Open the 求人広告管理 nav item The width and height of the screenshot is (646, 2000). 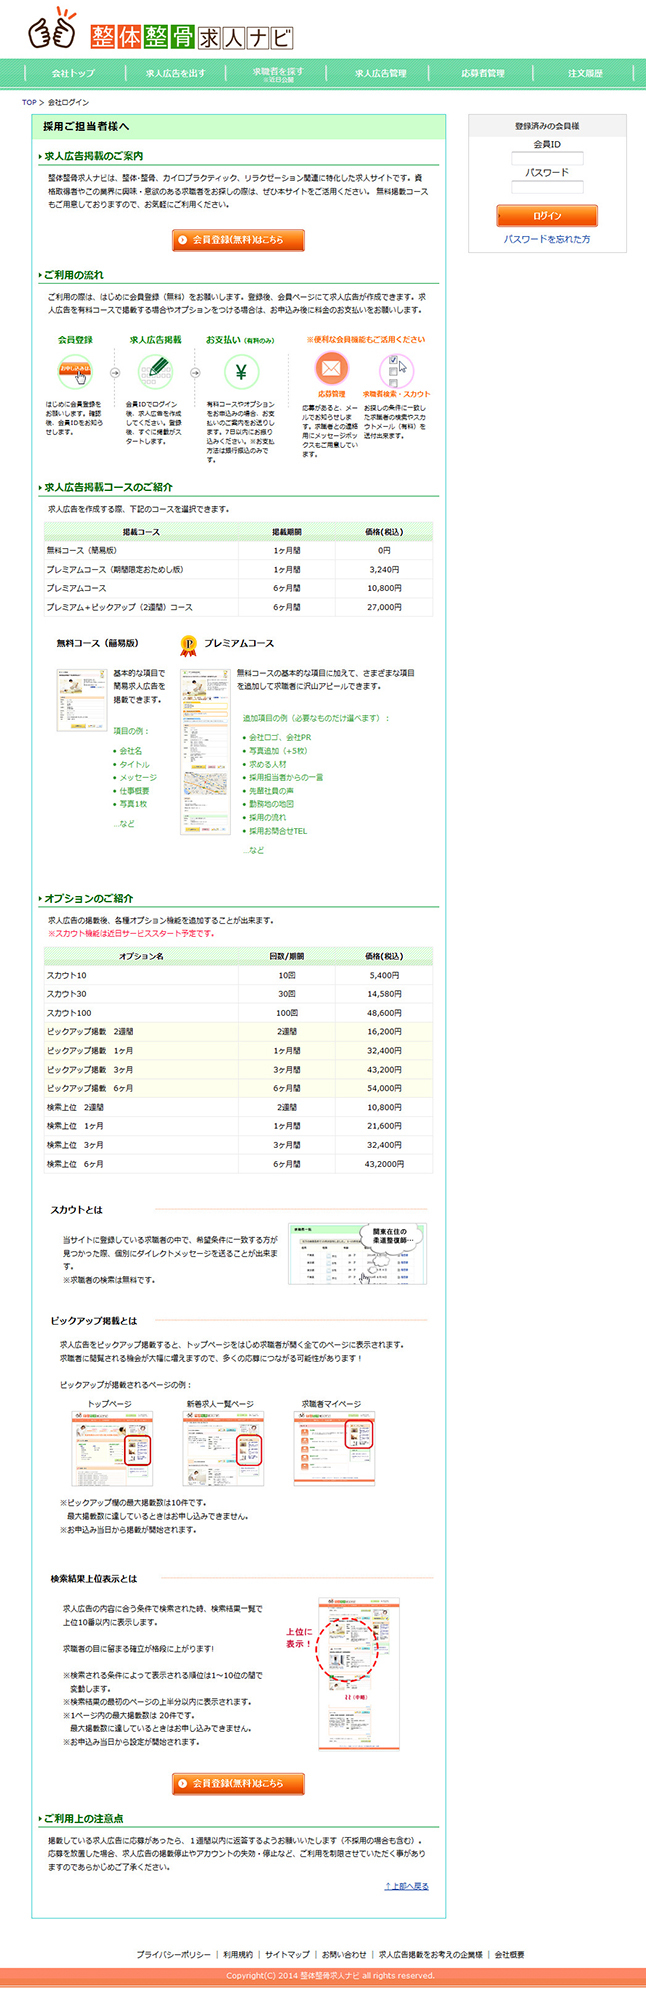point(380,73)
